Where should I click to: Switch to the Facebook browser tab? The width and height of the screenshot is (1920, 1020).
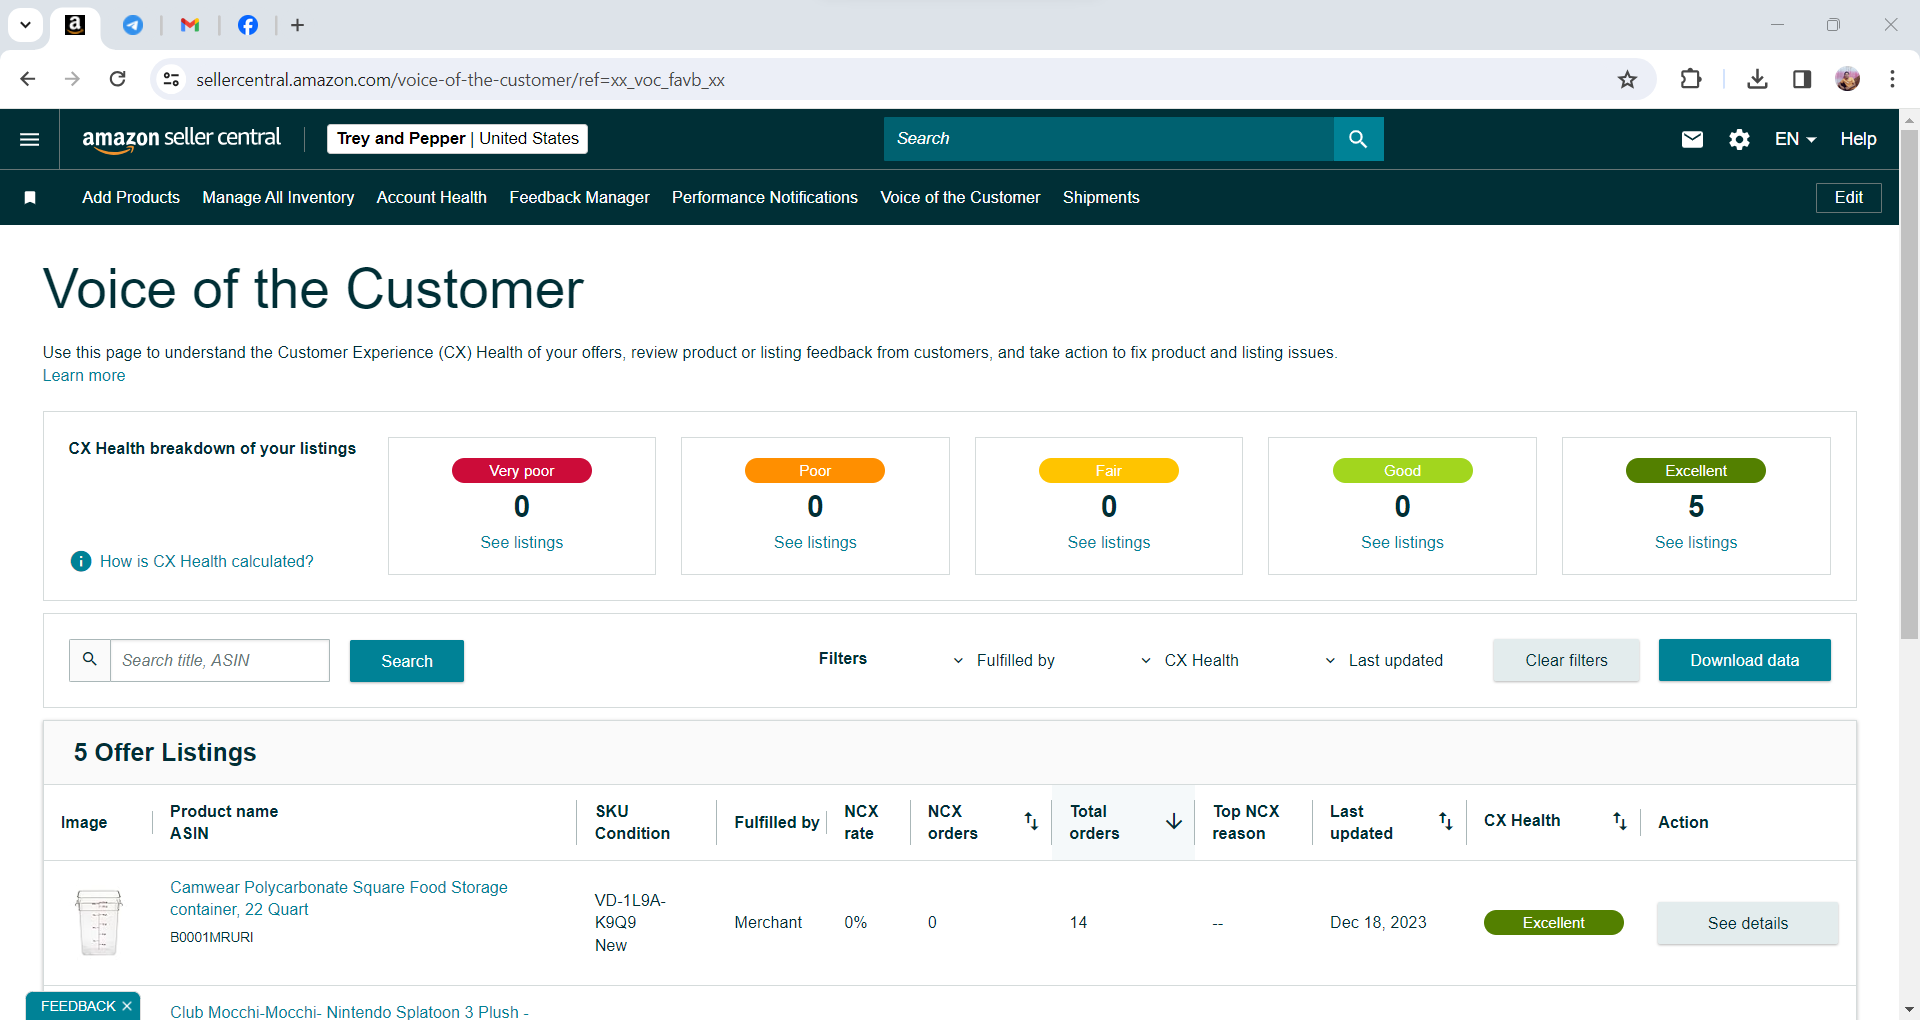[x=248, y=25]
